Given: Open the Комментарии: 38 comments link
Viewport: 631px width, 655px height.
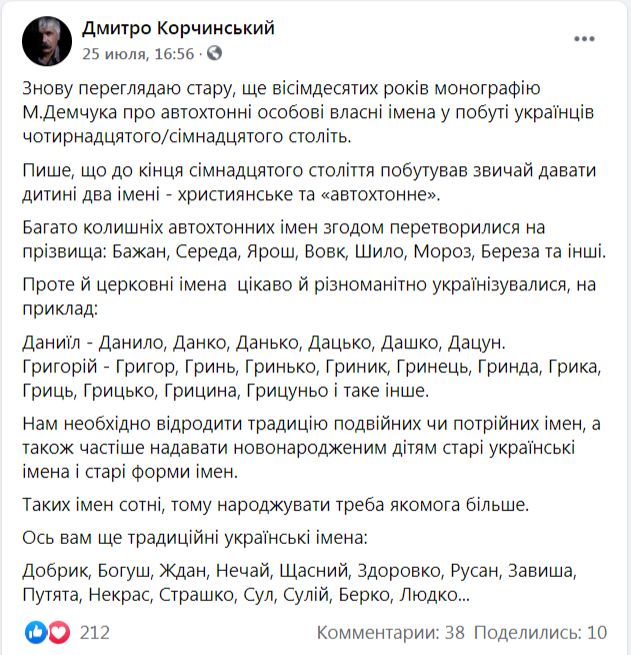Looking at the screenshot, I should click(x=392, y=632).
